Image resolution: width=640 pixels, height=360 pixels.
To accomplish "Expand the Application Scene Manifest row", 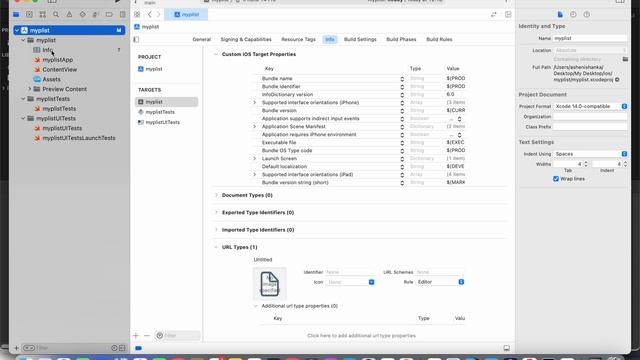I will [255, 127].
